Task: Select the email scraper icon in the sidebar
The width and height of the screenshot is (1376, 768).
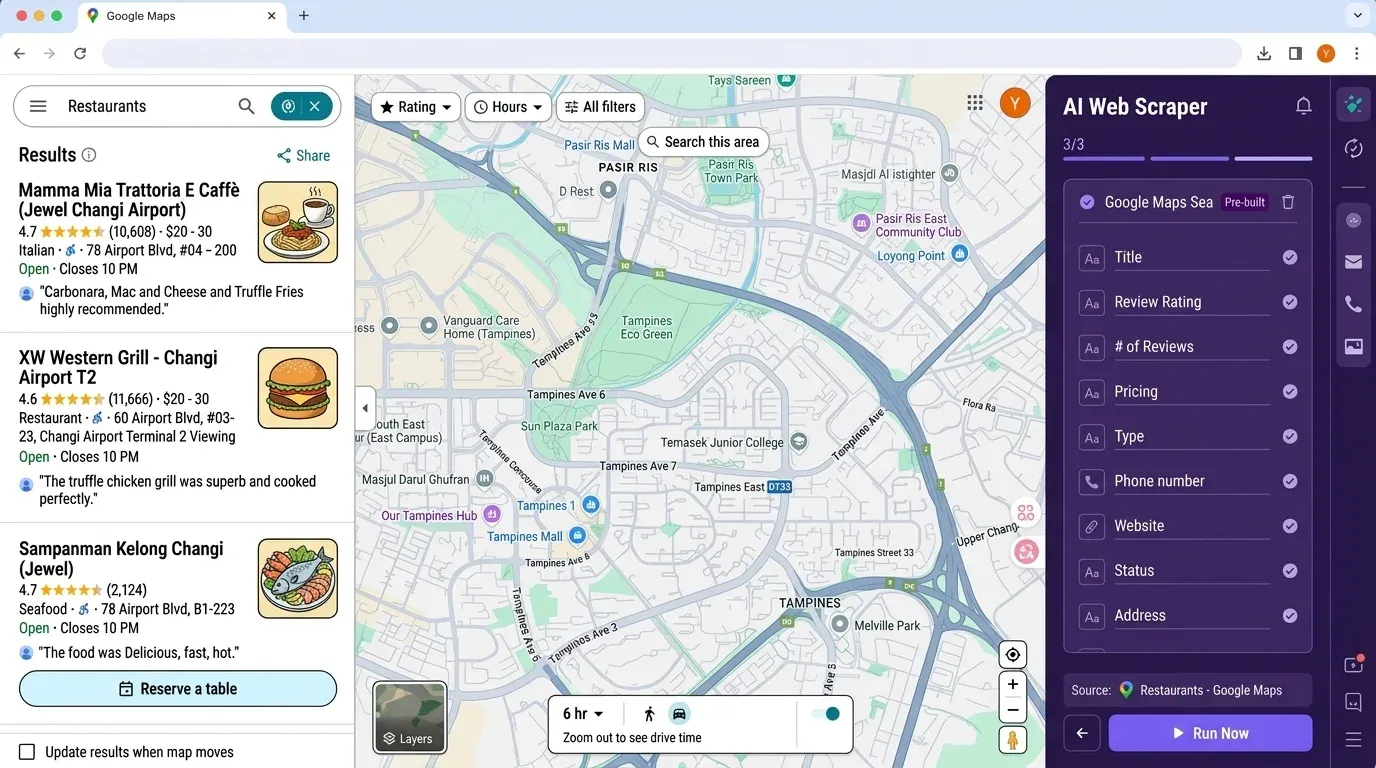Action: pos(1353,262)
